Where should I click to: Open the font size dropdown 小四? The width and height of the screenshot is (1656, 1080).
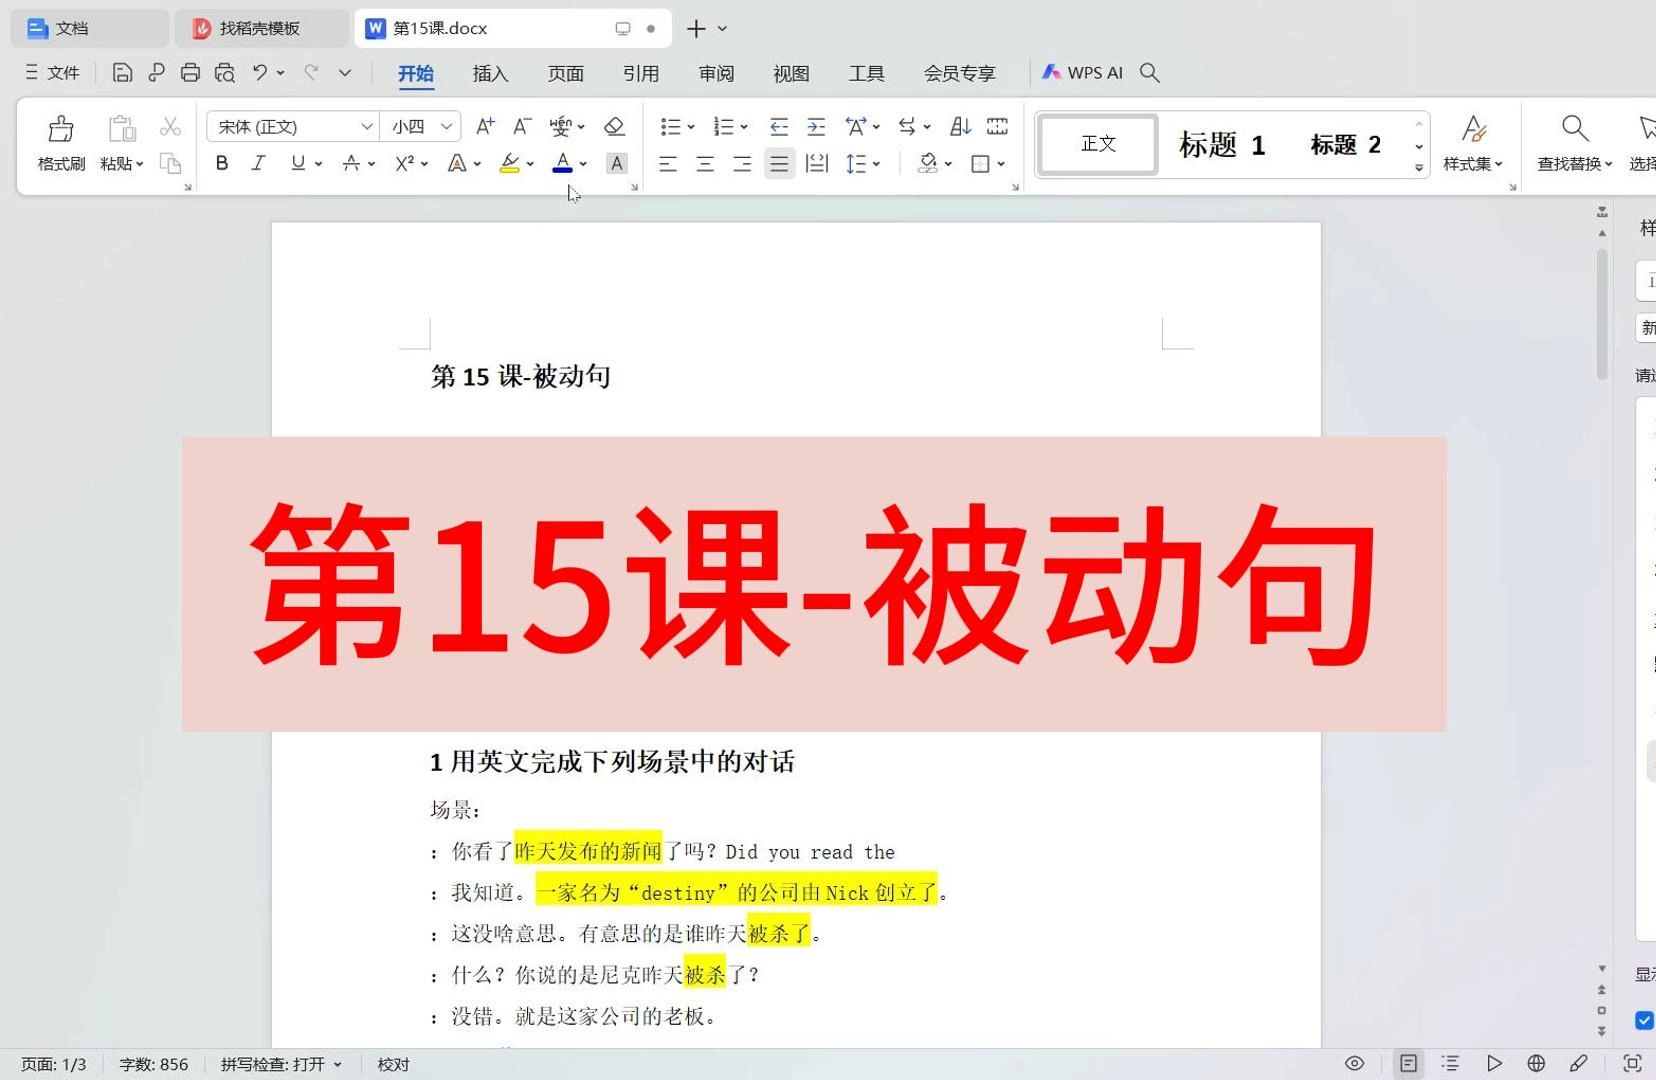tap(421, 126)
